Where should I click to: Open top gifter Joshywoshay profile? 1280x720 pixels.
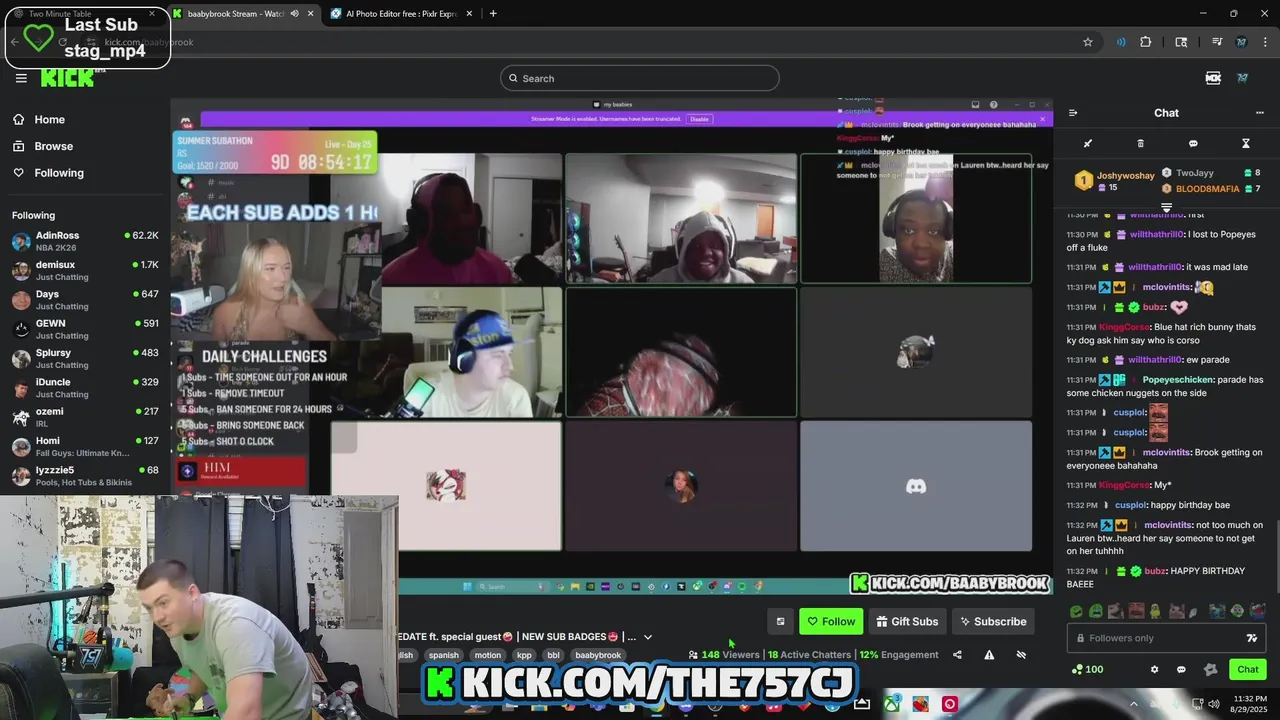[1116, 181]
